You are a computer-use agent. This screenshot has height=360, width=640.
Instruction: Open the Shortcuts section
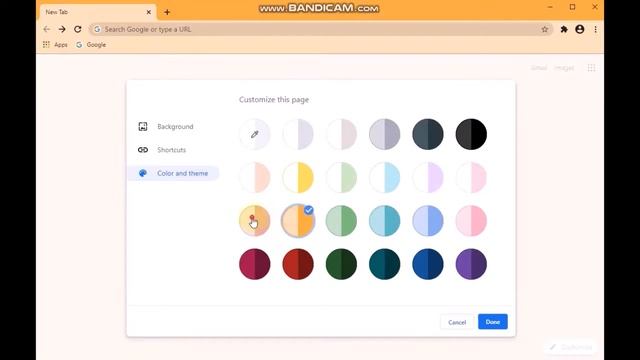click(173, 150)
